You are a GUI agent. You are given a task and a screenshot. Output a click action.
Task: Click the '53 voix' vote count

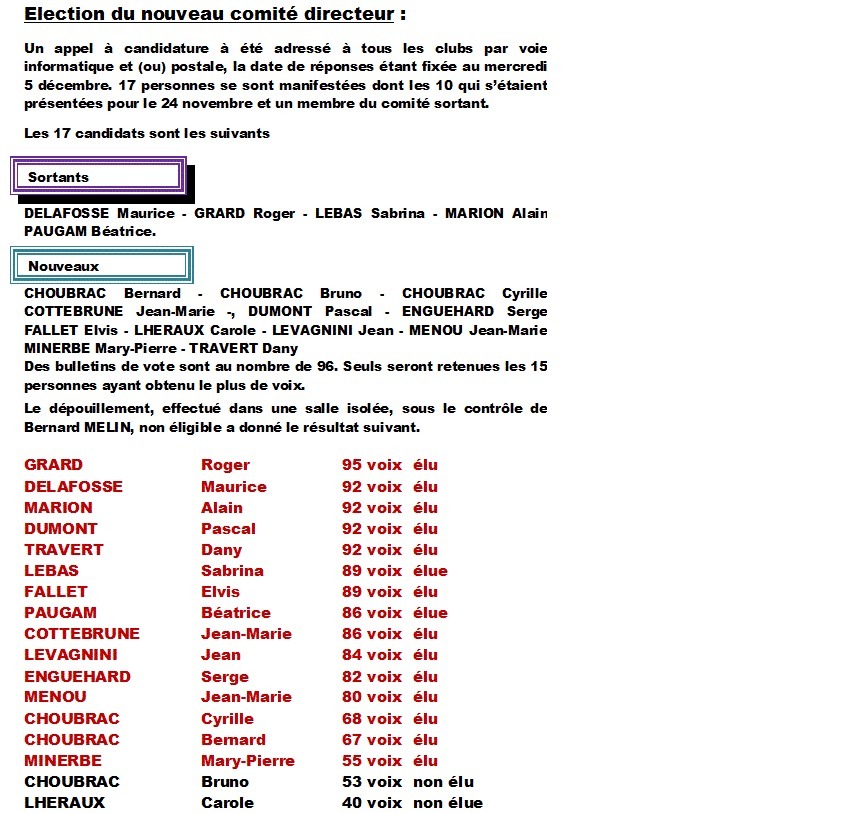[x=372, y=782]
